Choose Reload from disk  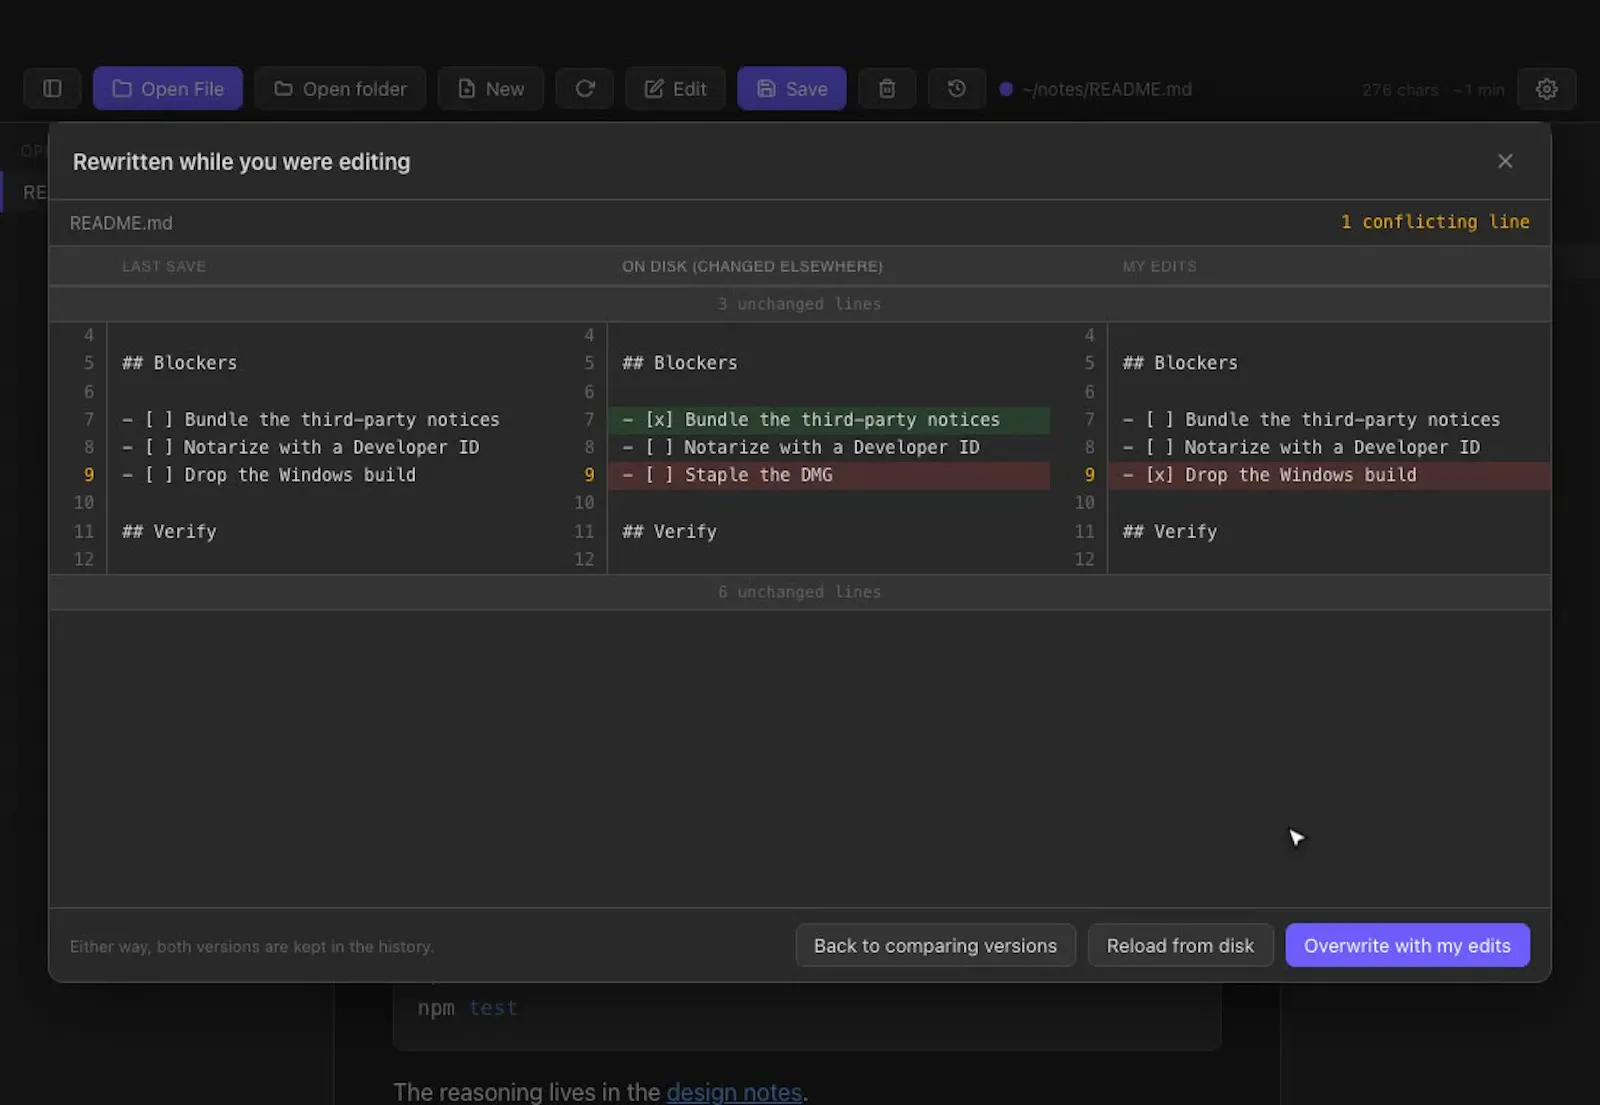(x=1180, y=945)
